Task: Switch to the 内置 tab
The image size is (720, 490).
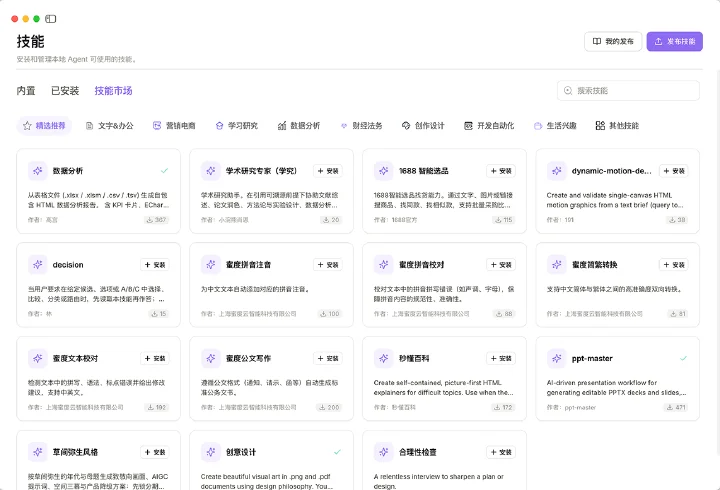Action: coord(26,90)
